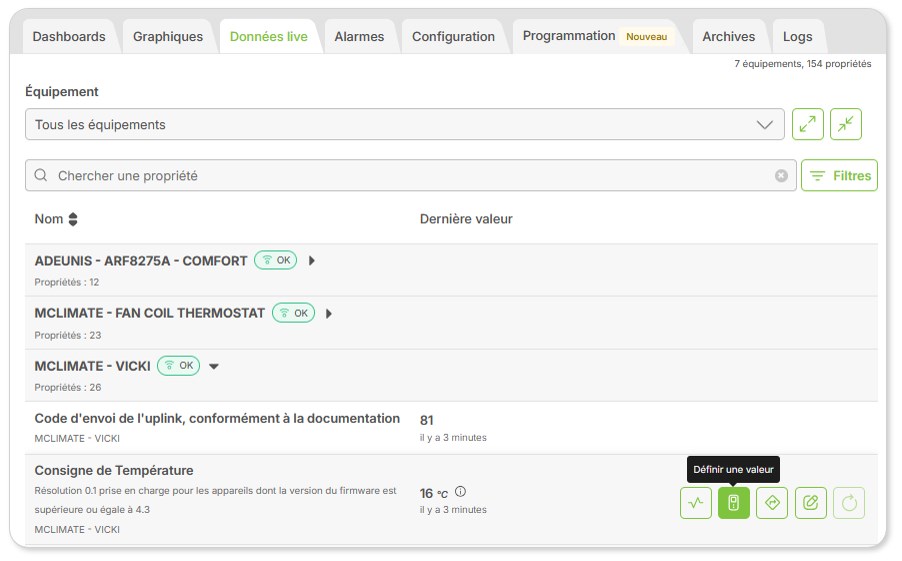The width and height of the screenshot is (902, 561).
Task: Click Propriétés : 12 text
Action: coord(67,282)
